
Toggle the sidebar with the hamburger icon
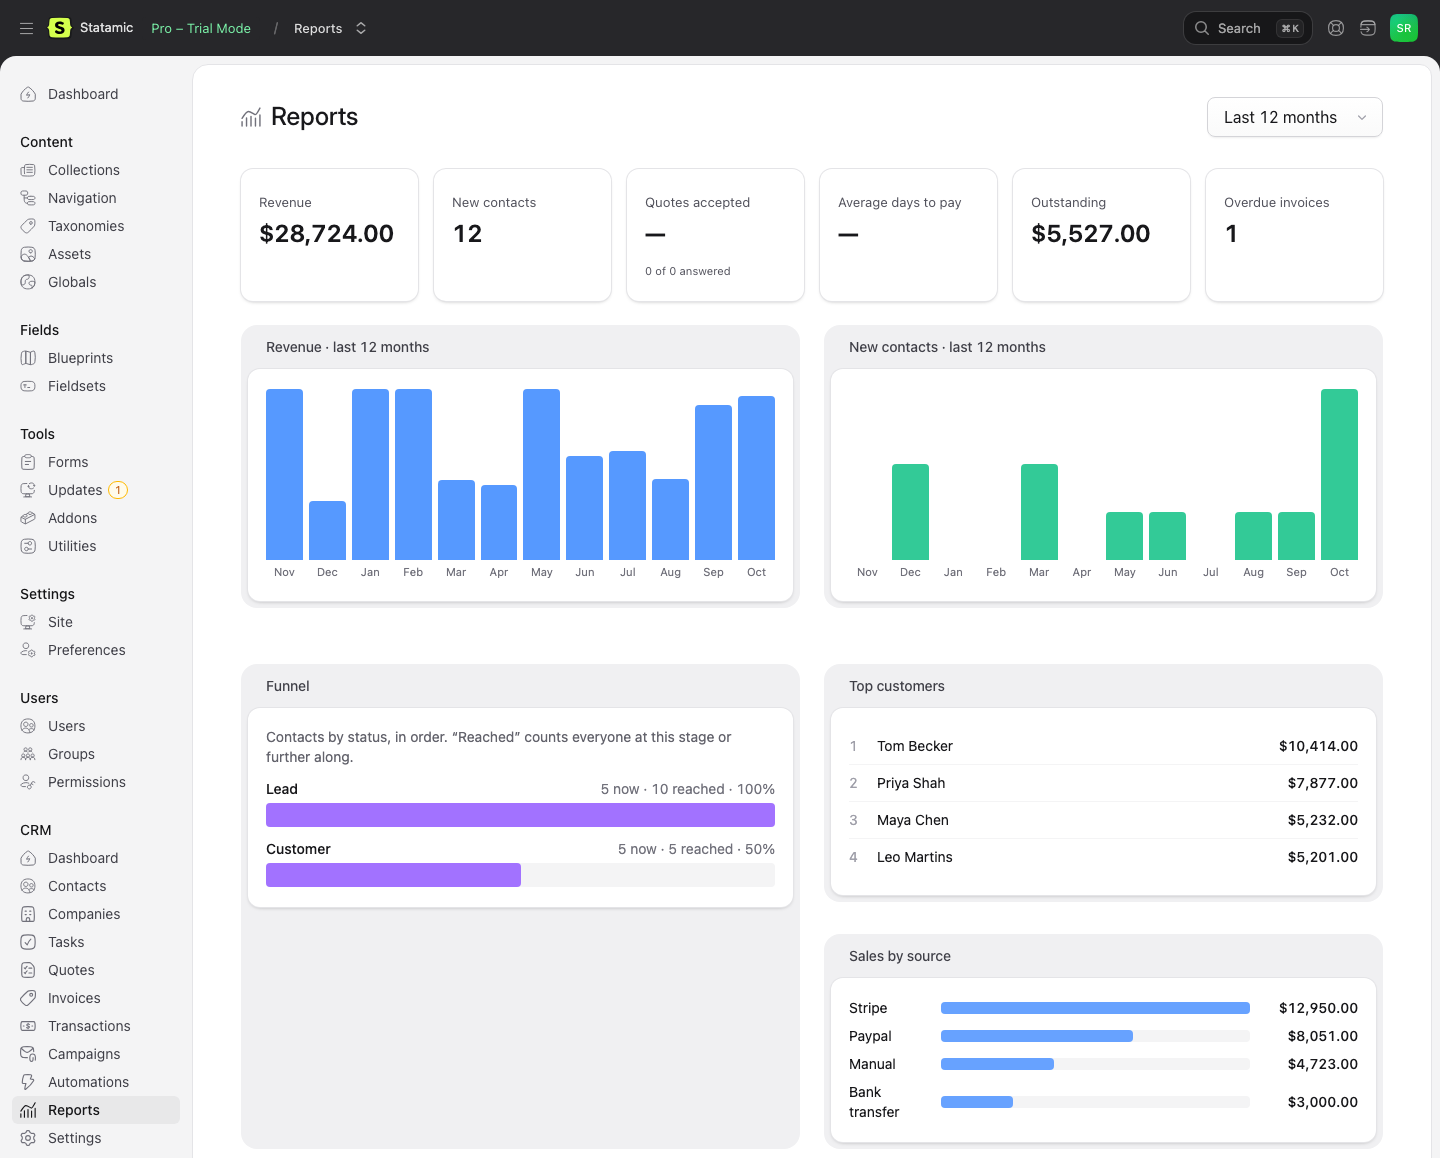pos(27,28)
